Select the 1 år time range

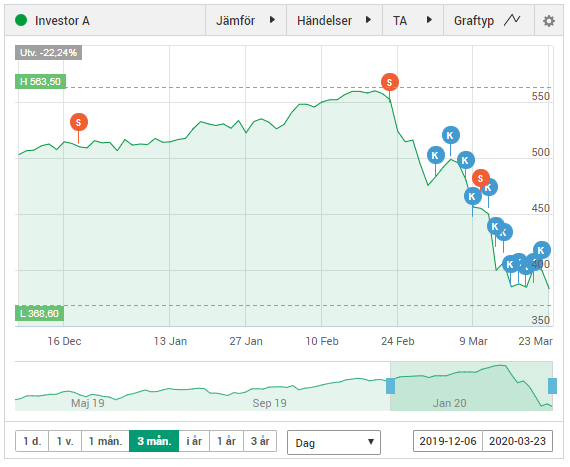coord(227,441)
